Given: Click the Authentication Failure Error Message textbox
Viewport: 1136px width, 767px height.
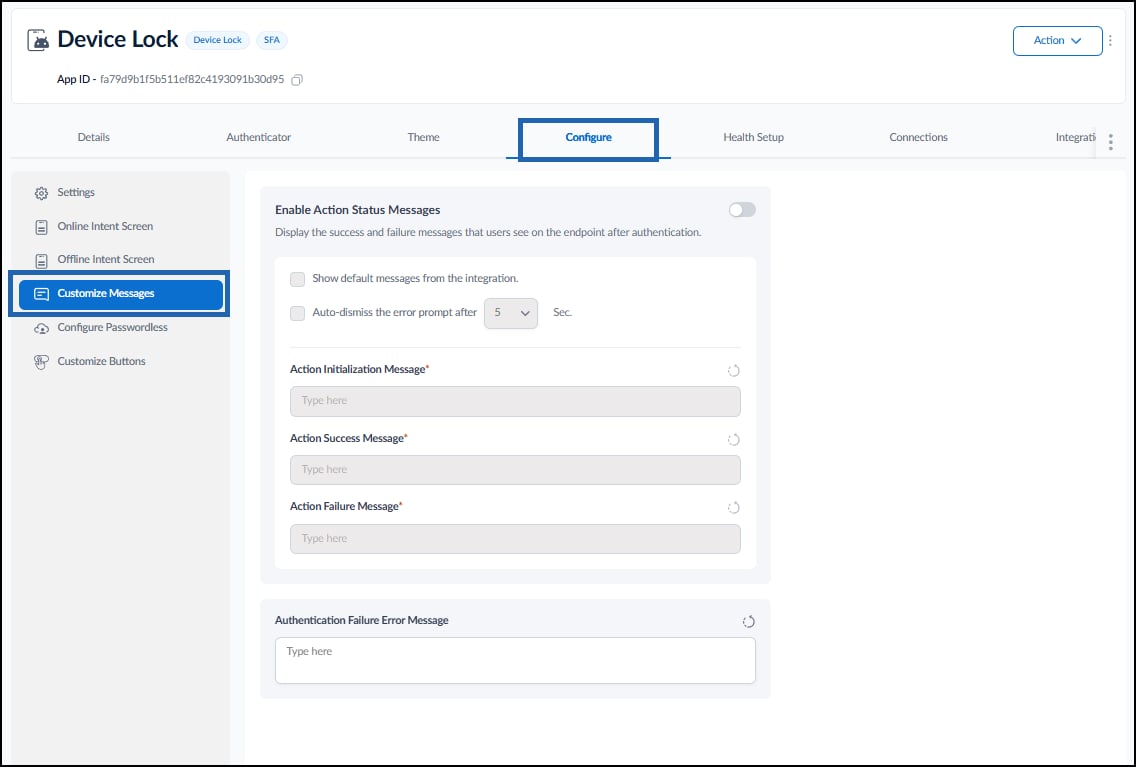Looking at the screenshot, I should point(515,661).
